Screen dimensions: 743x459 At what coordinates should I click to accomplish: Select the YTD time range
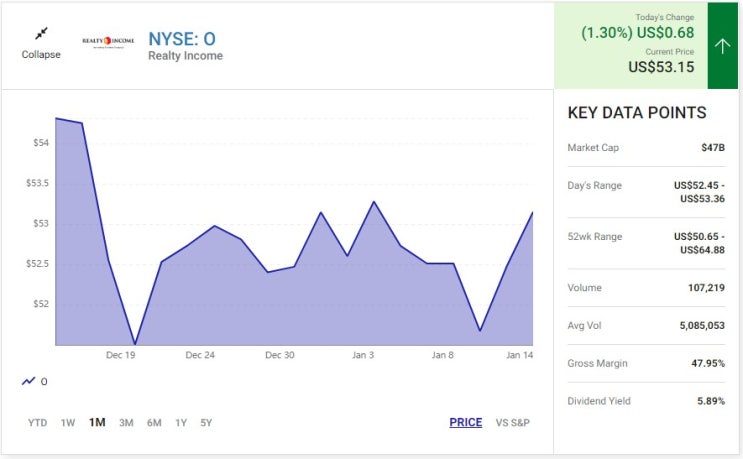click(x=37, y=423)
